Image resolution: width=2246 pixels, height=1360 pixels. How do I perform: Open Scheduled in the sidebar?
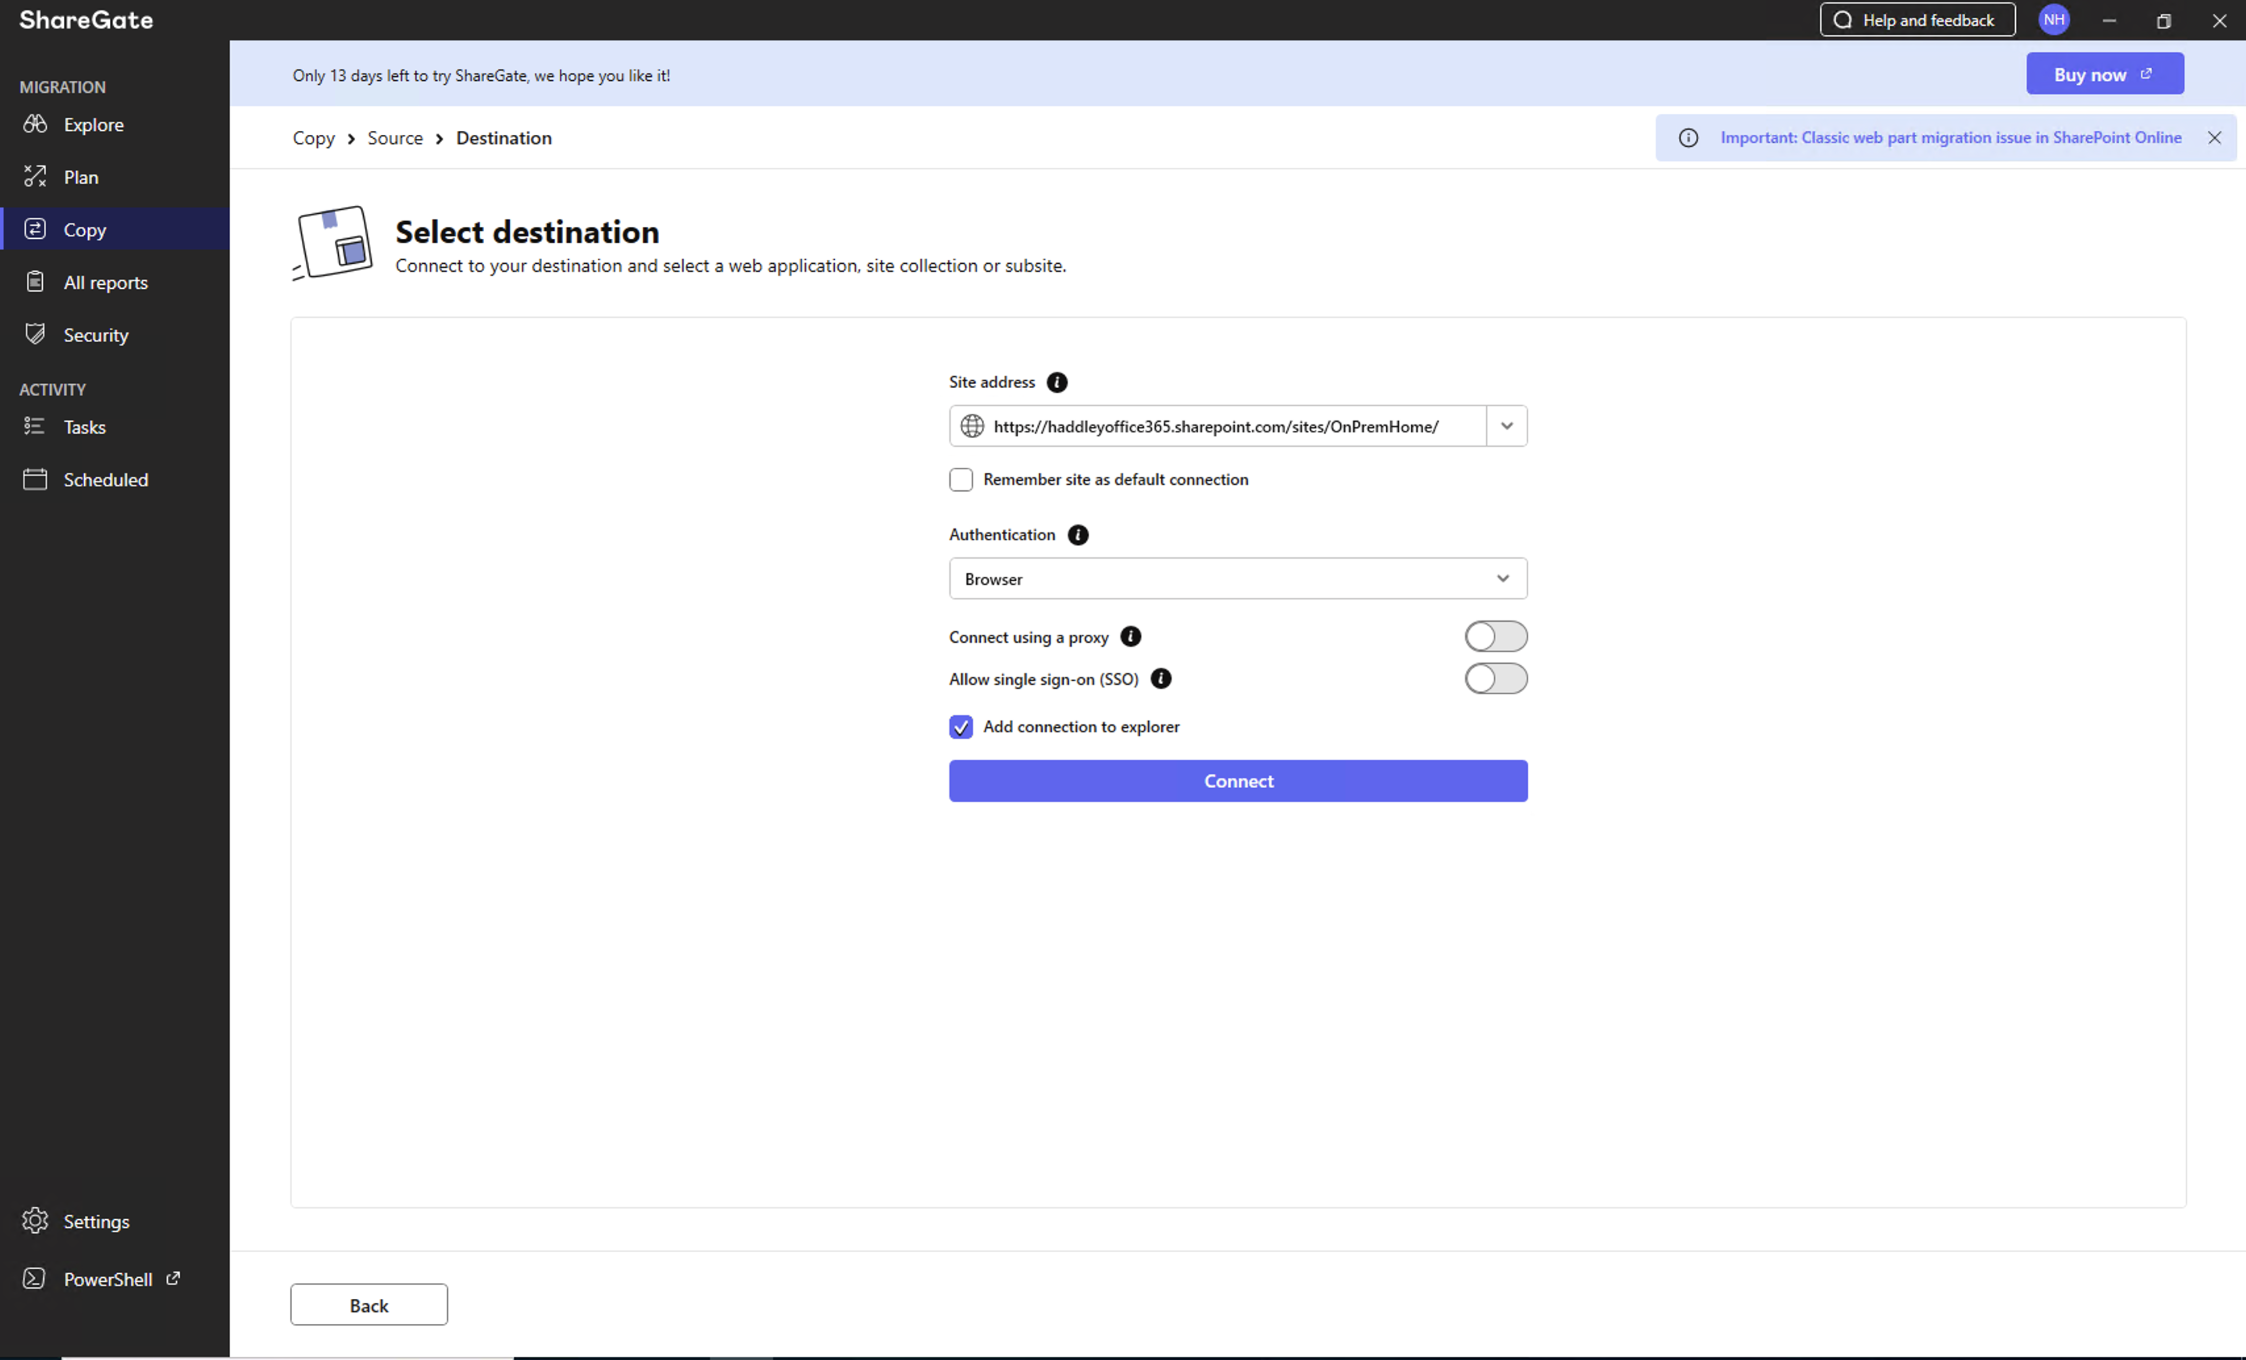(115, 479)
